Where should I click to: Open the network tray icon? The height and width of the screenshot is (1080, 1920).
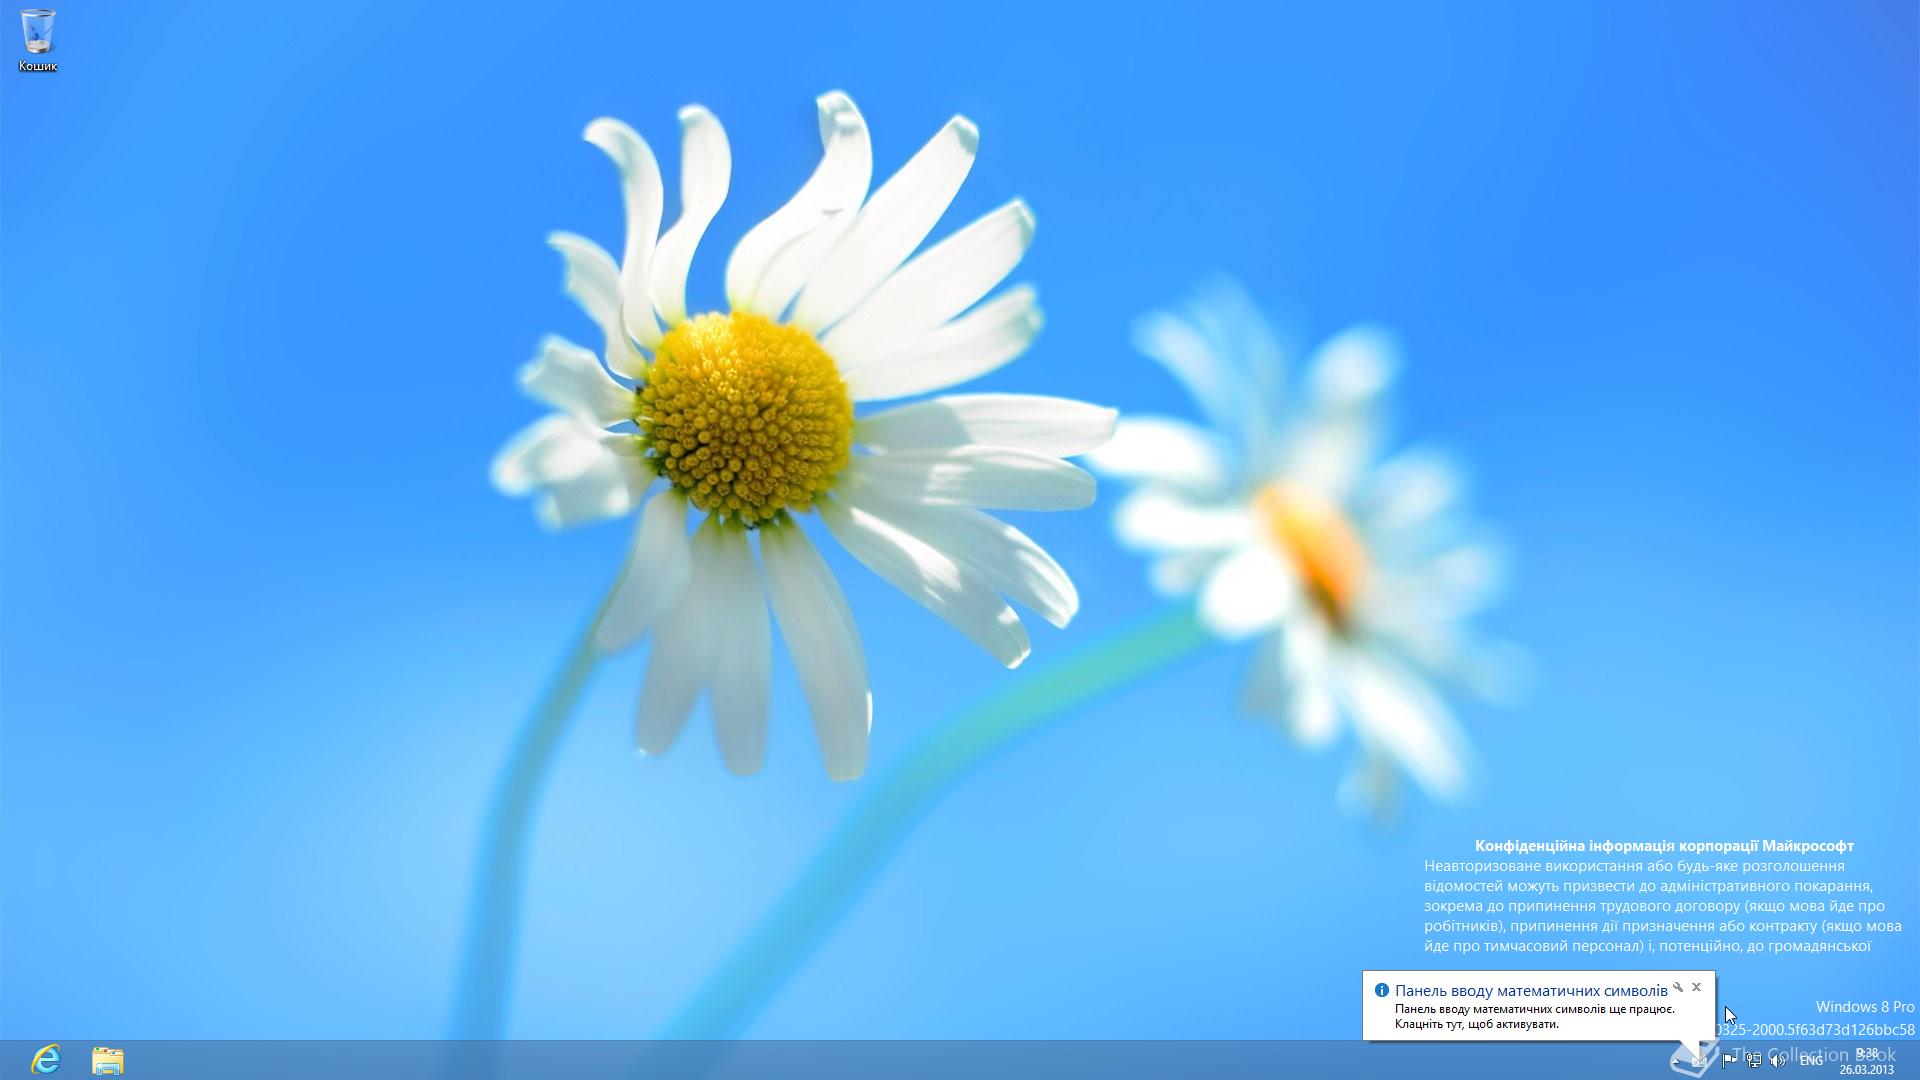tap(1754, 1061)
